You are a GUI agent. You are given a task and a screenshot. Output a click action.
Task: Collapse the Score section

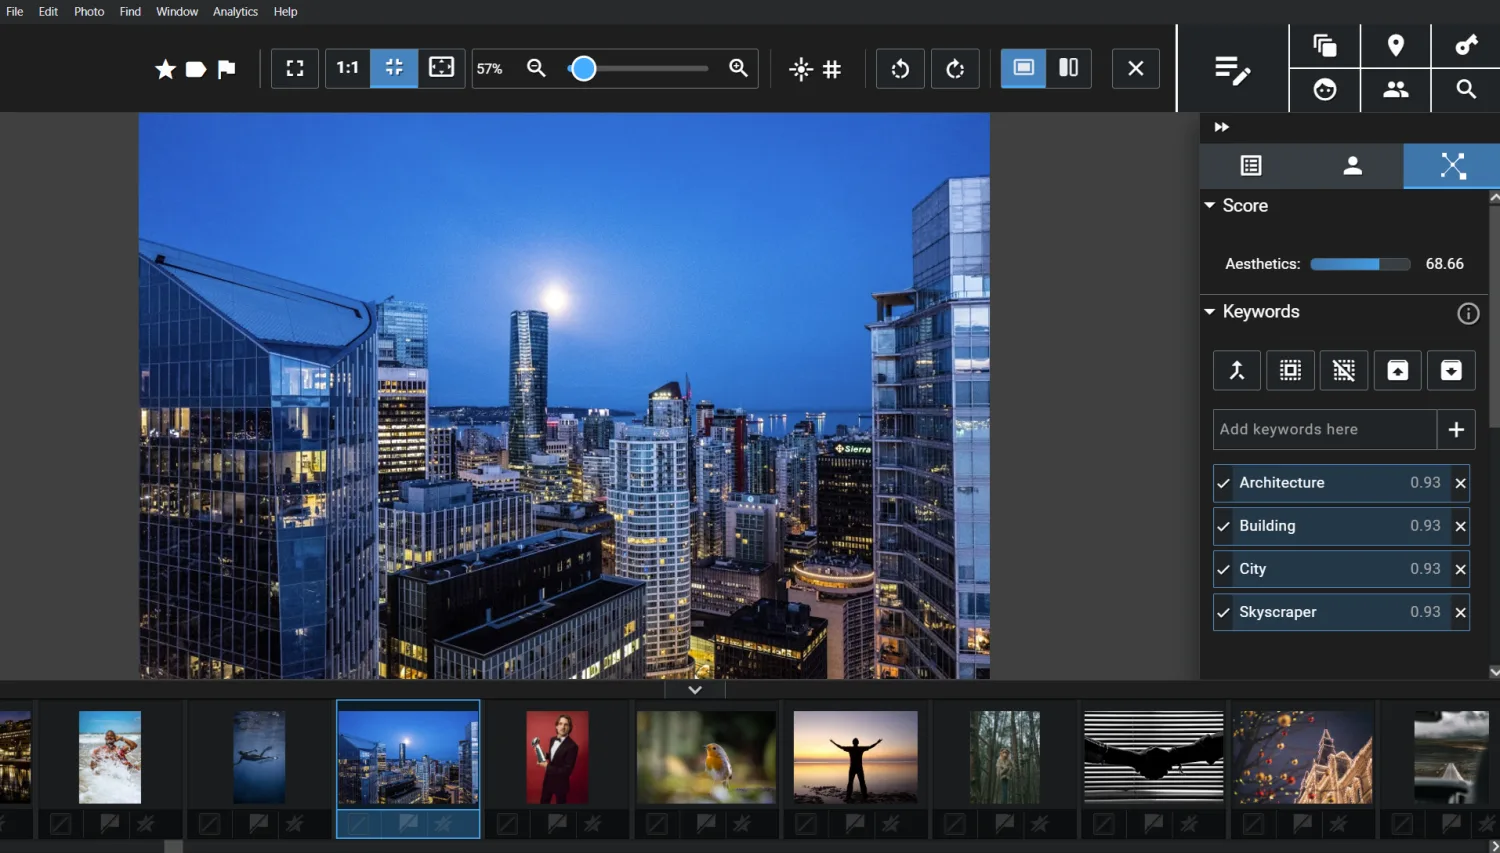[1210, 205]
